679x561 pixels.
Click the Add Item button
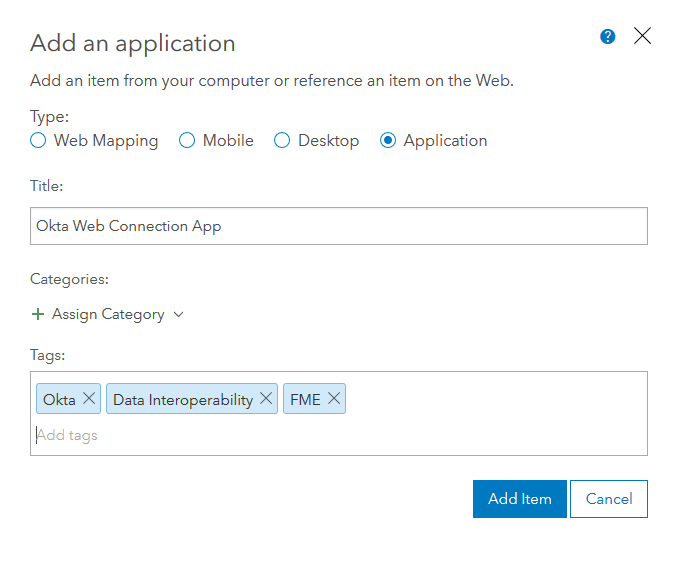pos(520,499)
